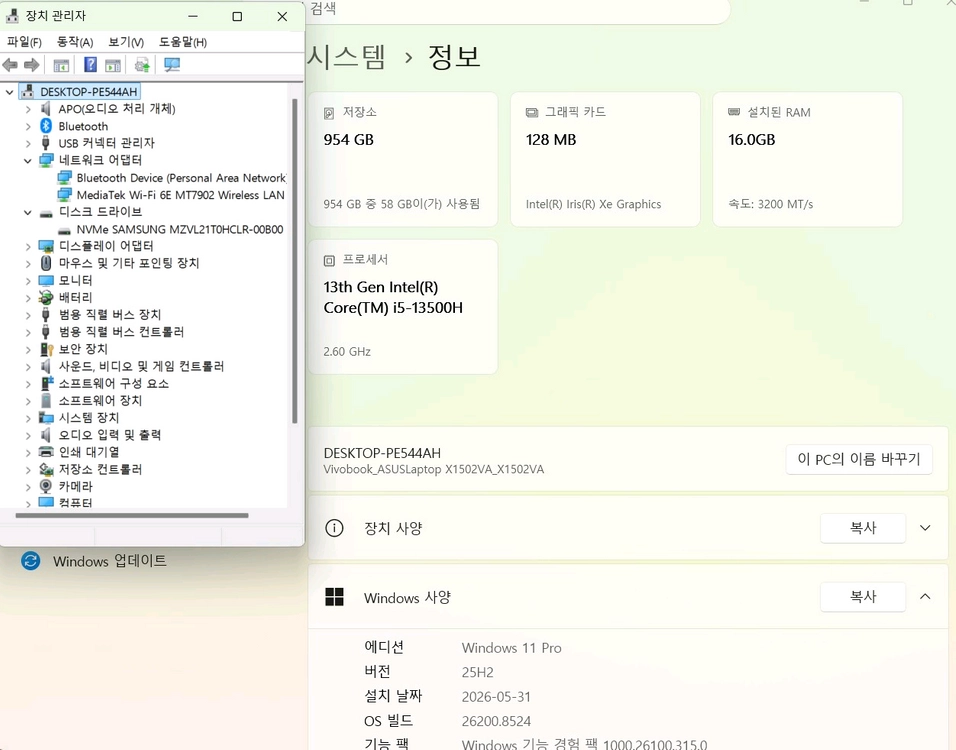Click the 시스템 장치 folder icon in tree
This screenshot has height=750, width=956.
tap(46, 418)
